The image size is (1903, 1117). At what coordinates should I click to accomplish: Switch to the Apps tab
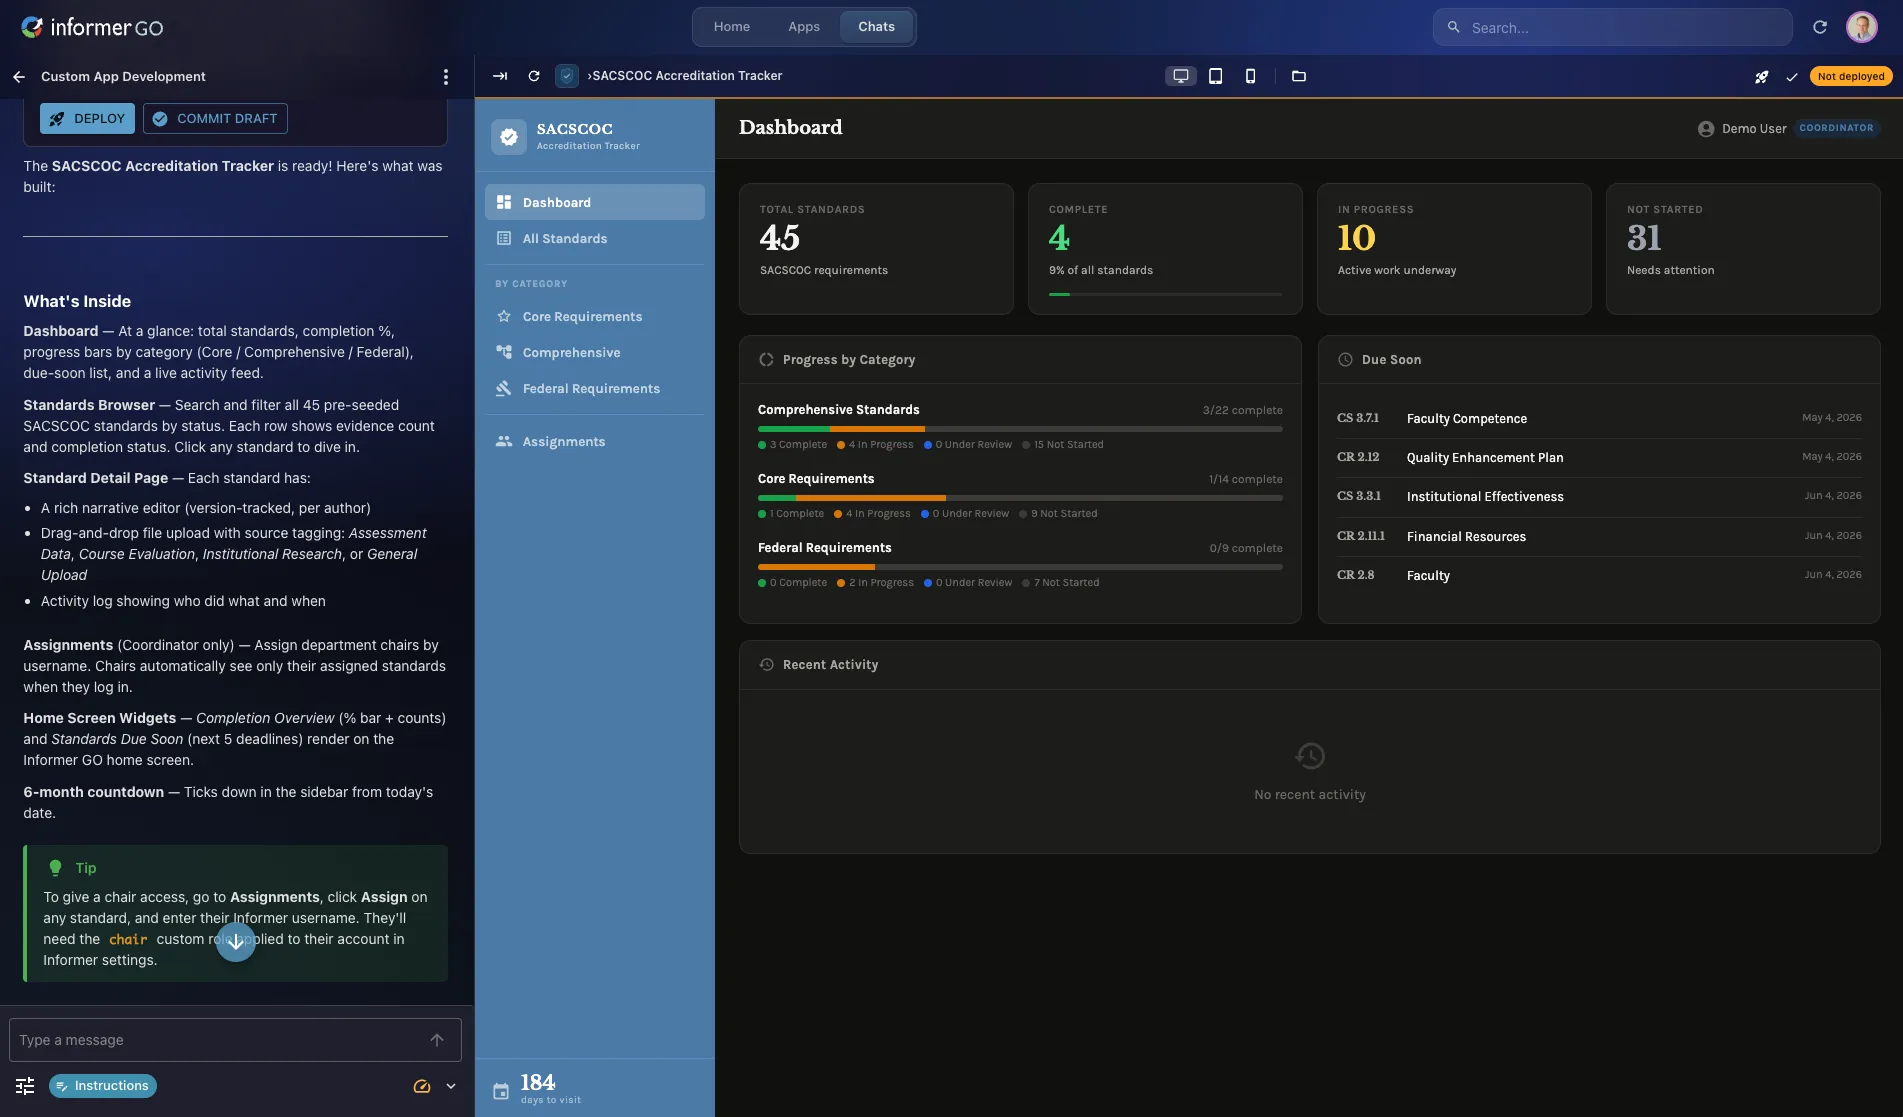[x=803, y=26]
